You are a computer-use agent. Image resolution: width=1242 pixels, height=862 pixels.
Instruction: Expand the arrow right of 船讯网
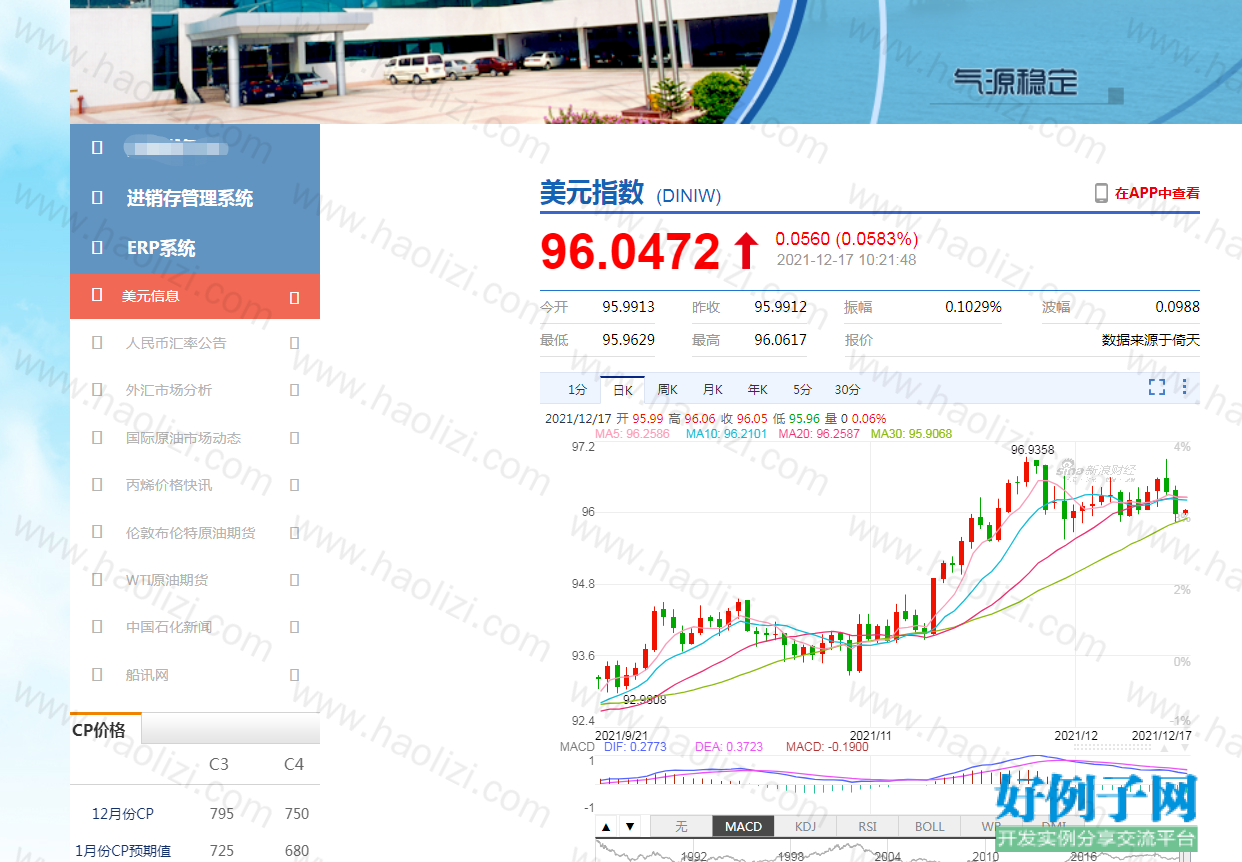point(294,675)
